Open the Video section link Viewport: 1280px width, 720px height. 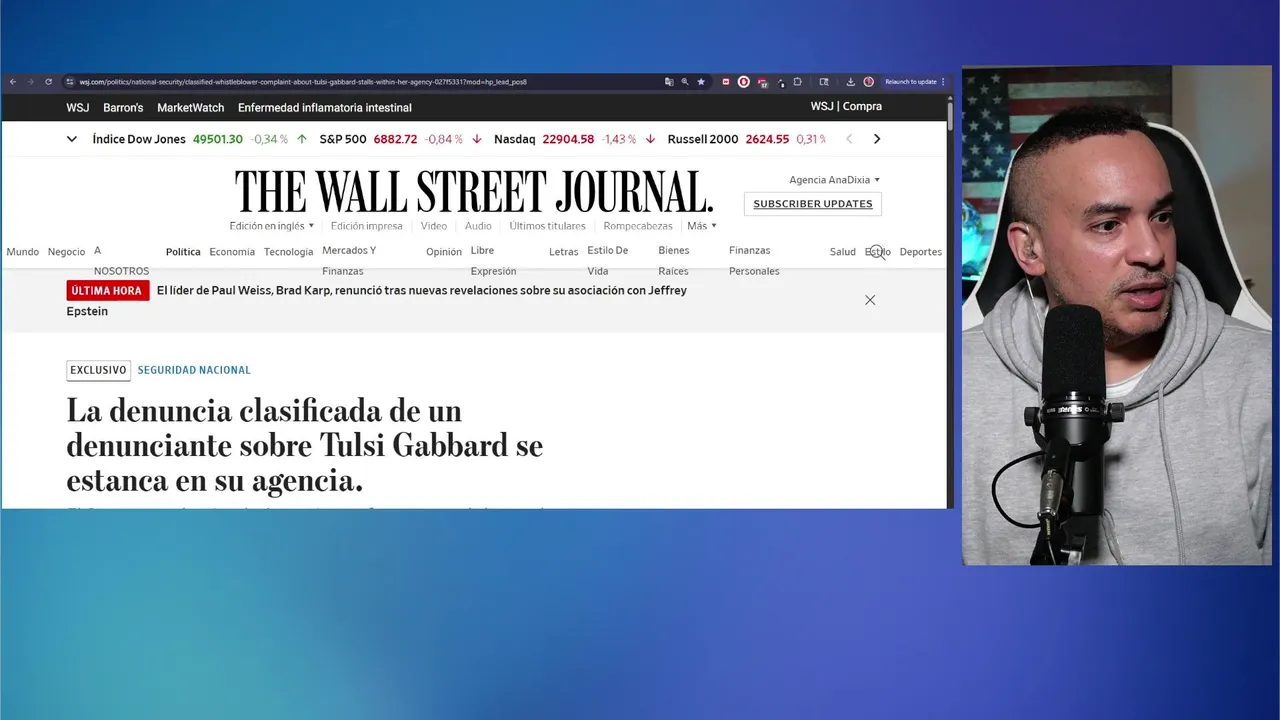coord(434,226)
